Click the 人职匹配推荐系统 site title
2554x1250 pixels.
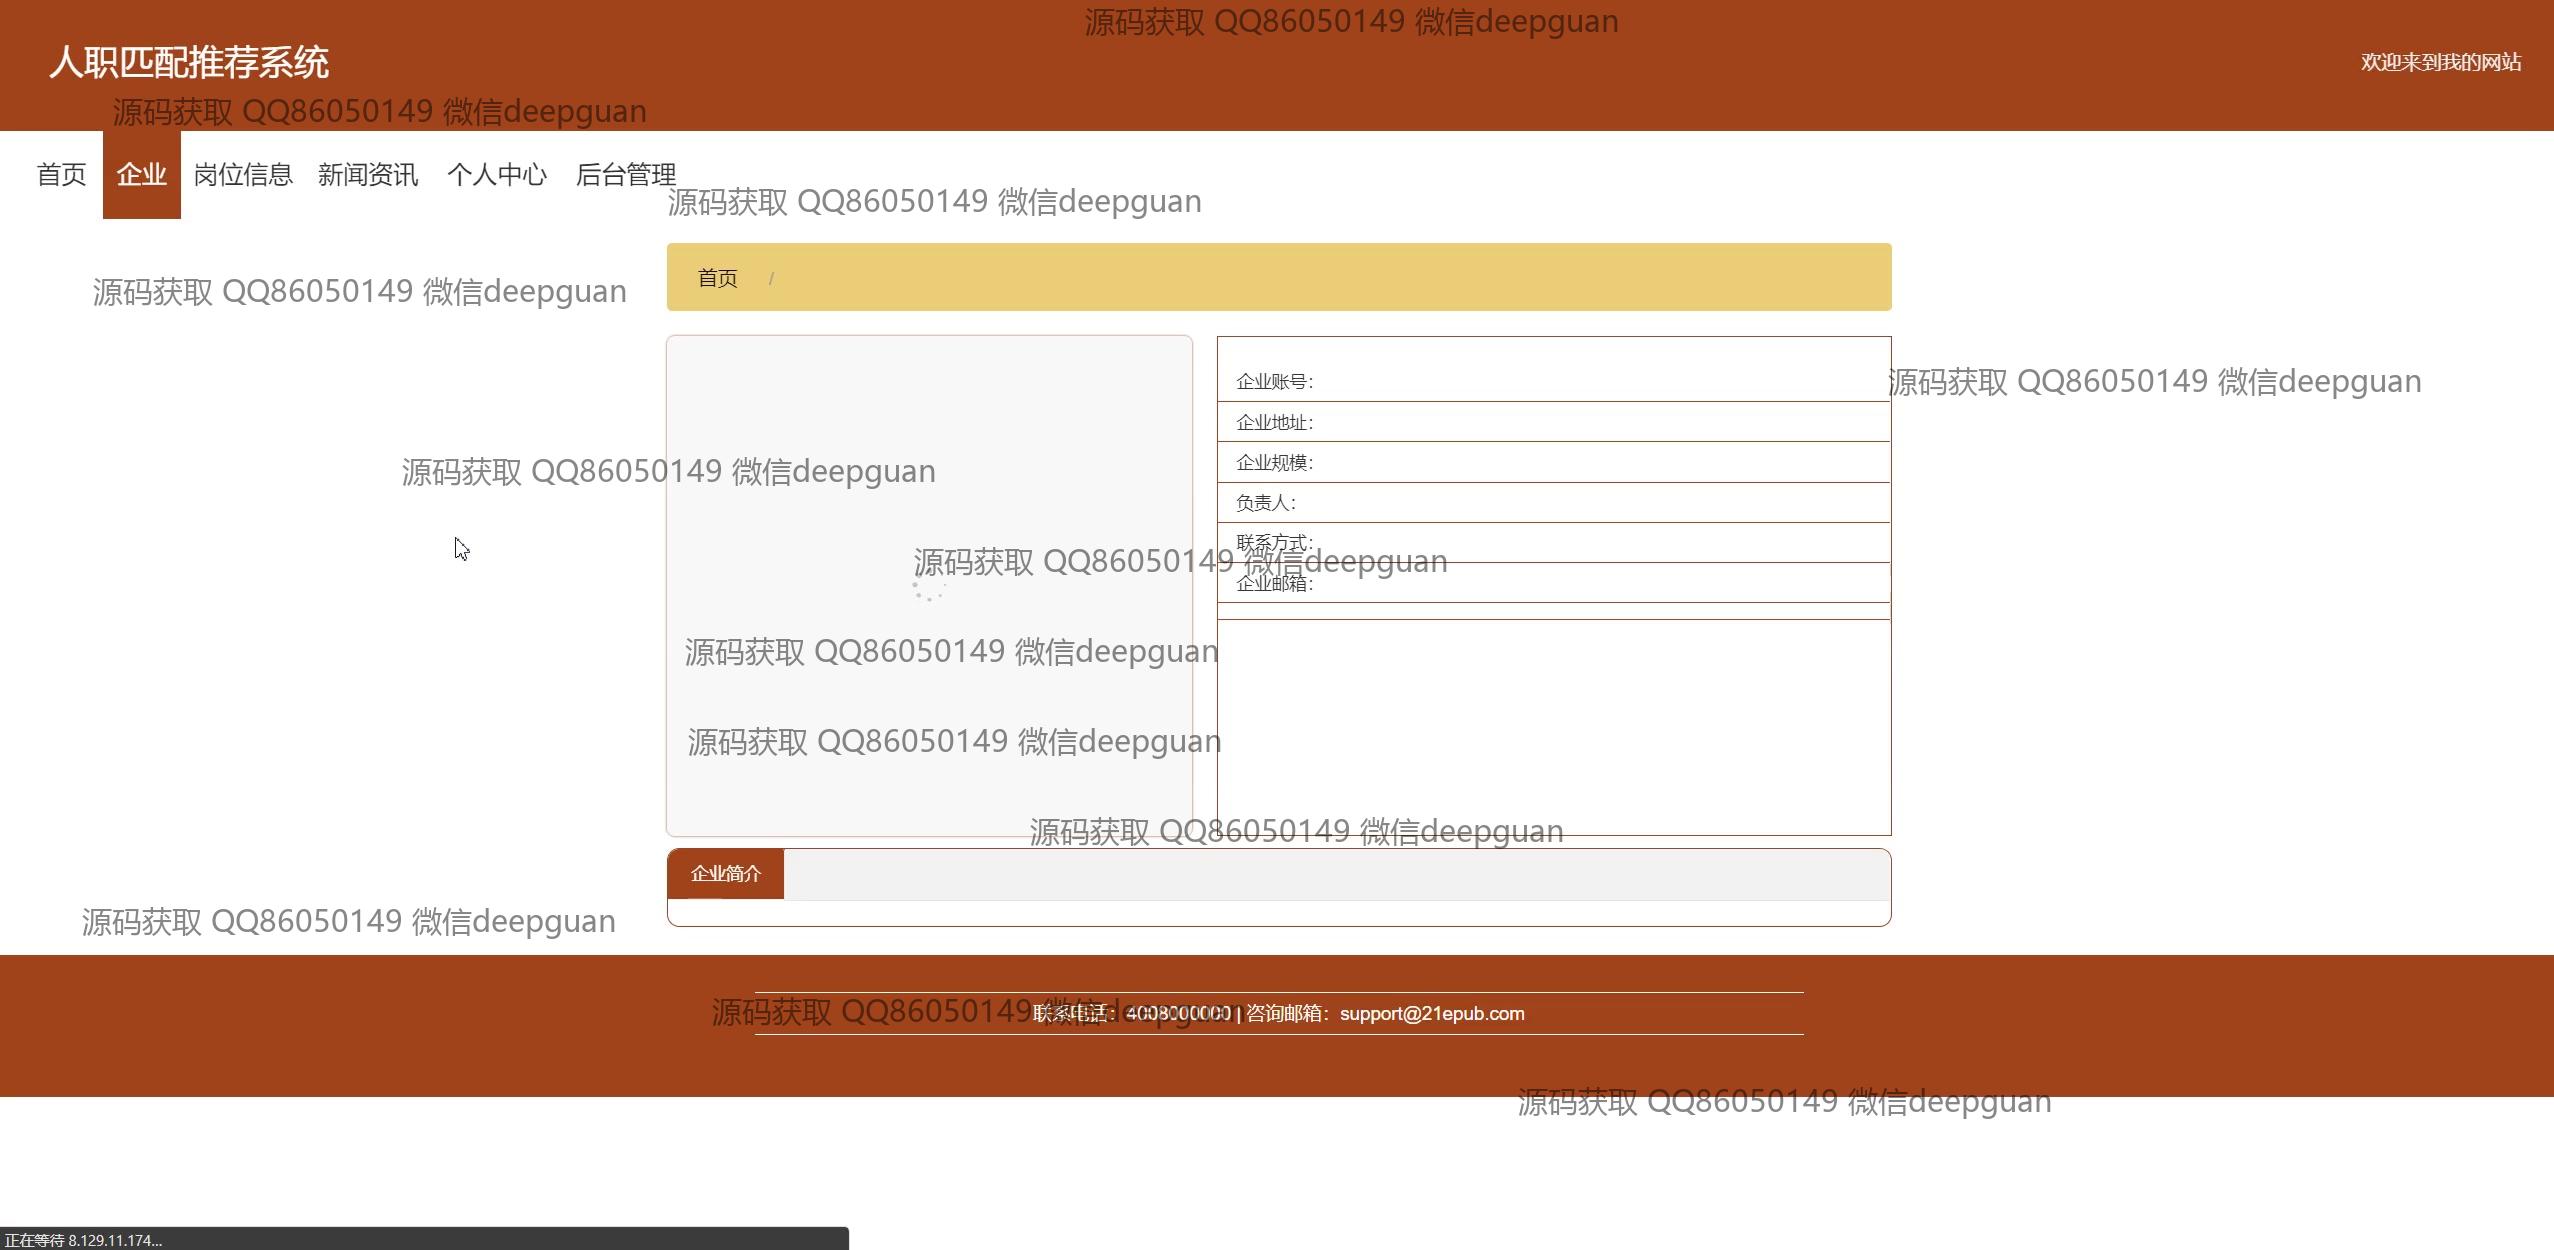point(189,62)
